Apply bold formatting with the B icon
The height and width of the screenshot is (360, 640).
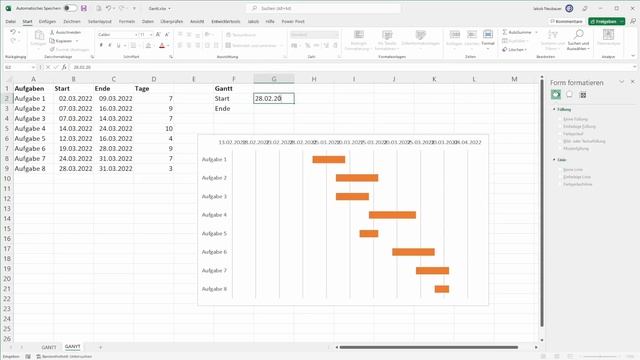coord(101,45)
